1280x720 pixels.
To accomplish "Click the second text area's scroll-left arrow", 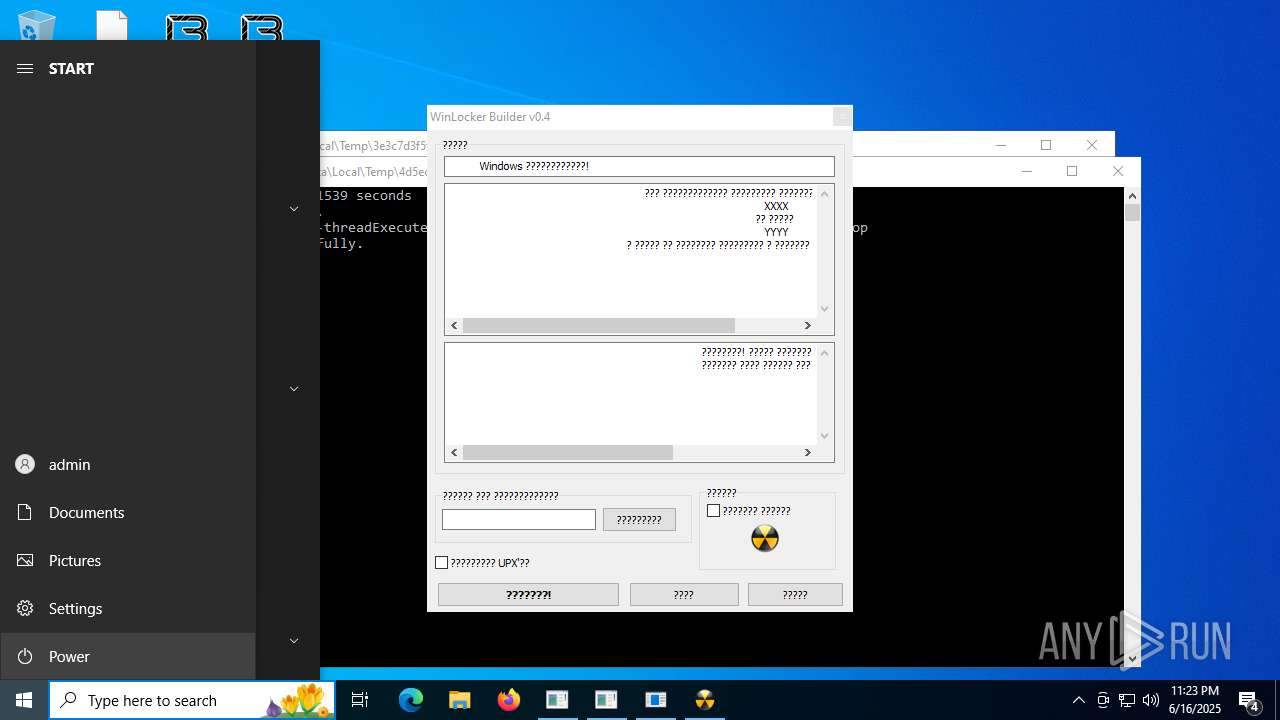I will pyautogui.click(x=454, y=453).
